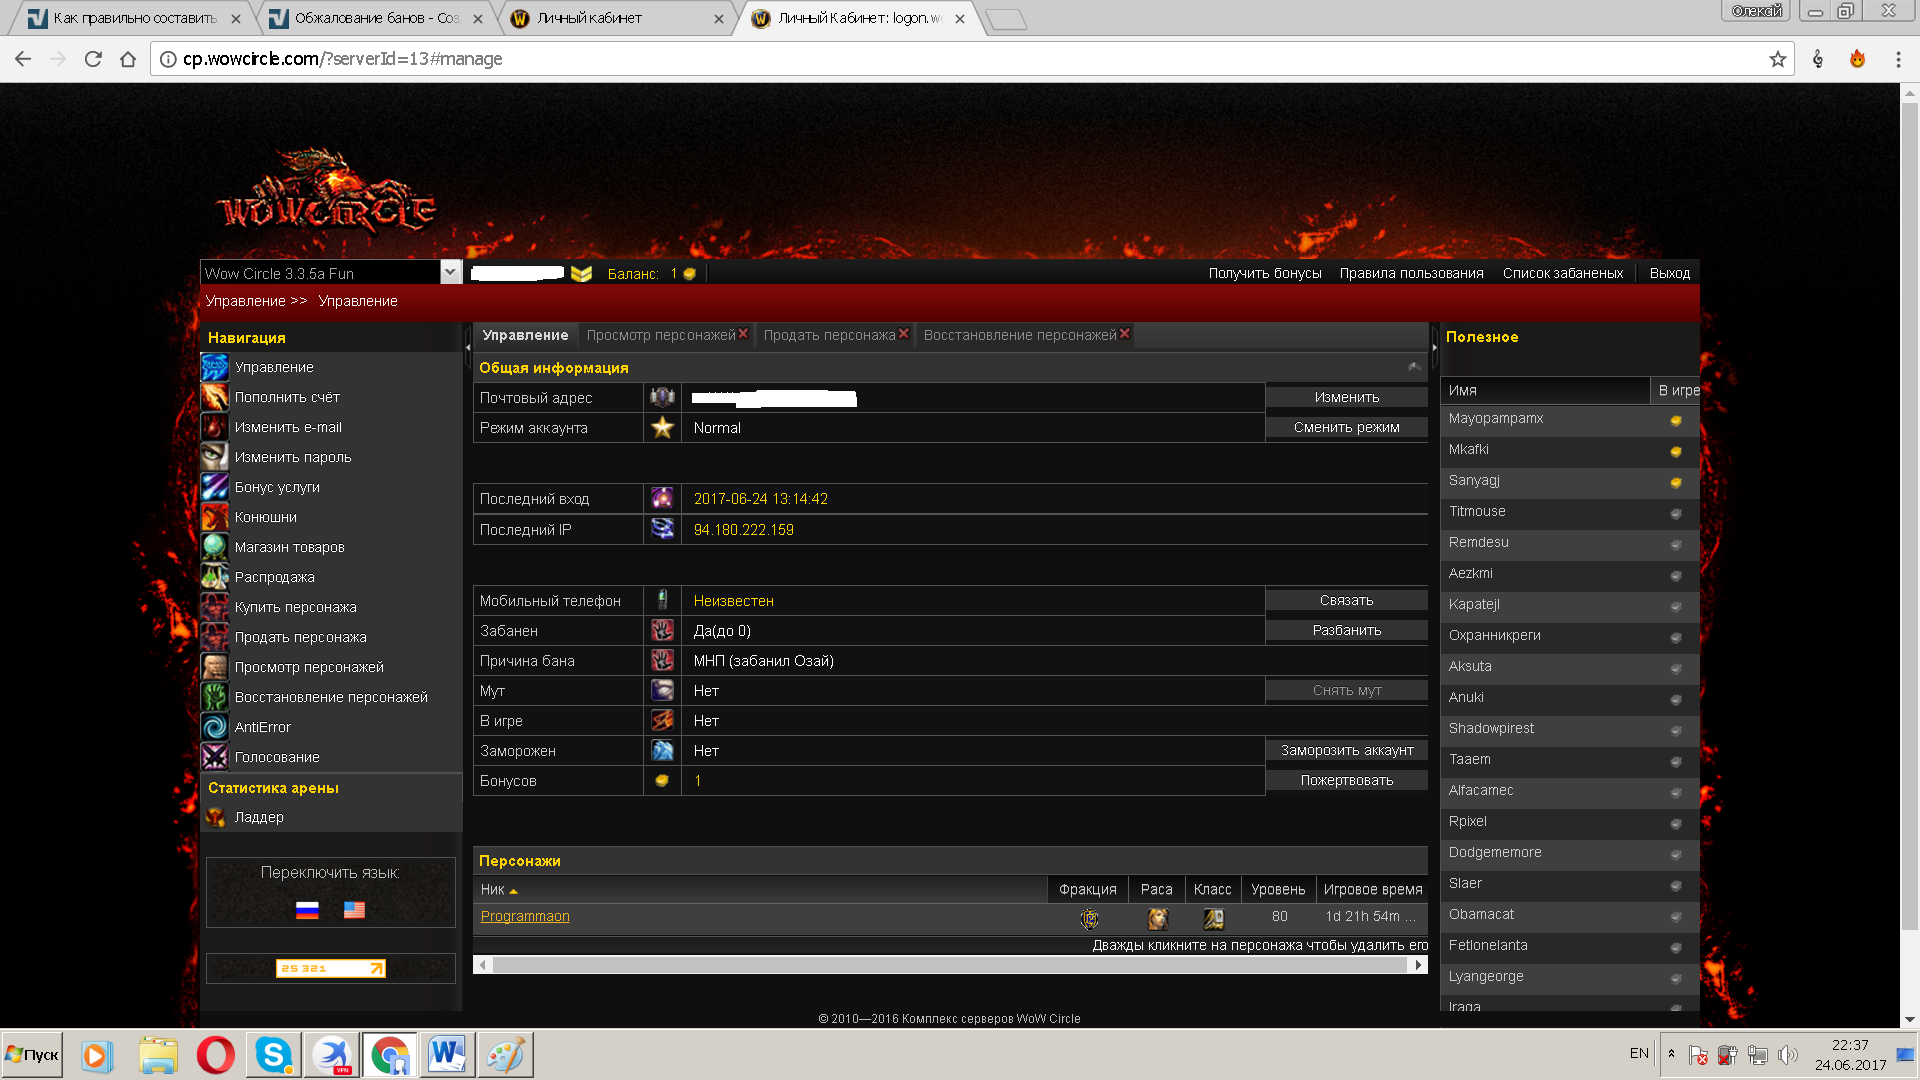Collapse the Общая информация section

click(x=1414, y=367)
